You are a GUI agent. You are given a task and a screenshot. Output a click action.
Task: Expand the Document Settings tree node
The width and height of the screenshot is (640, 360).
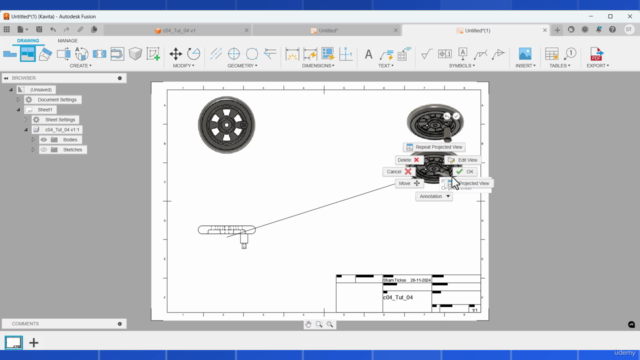point(18,100)
